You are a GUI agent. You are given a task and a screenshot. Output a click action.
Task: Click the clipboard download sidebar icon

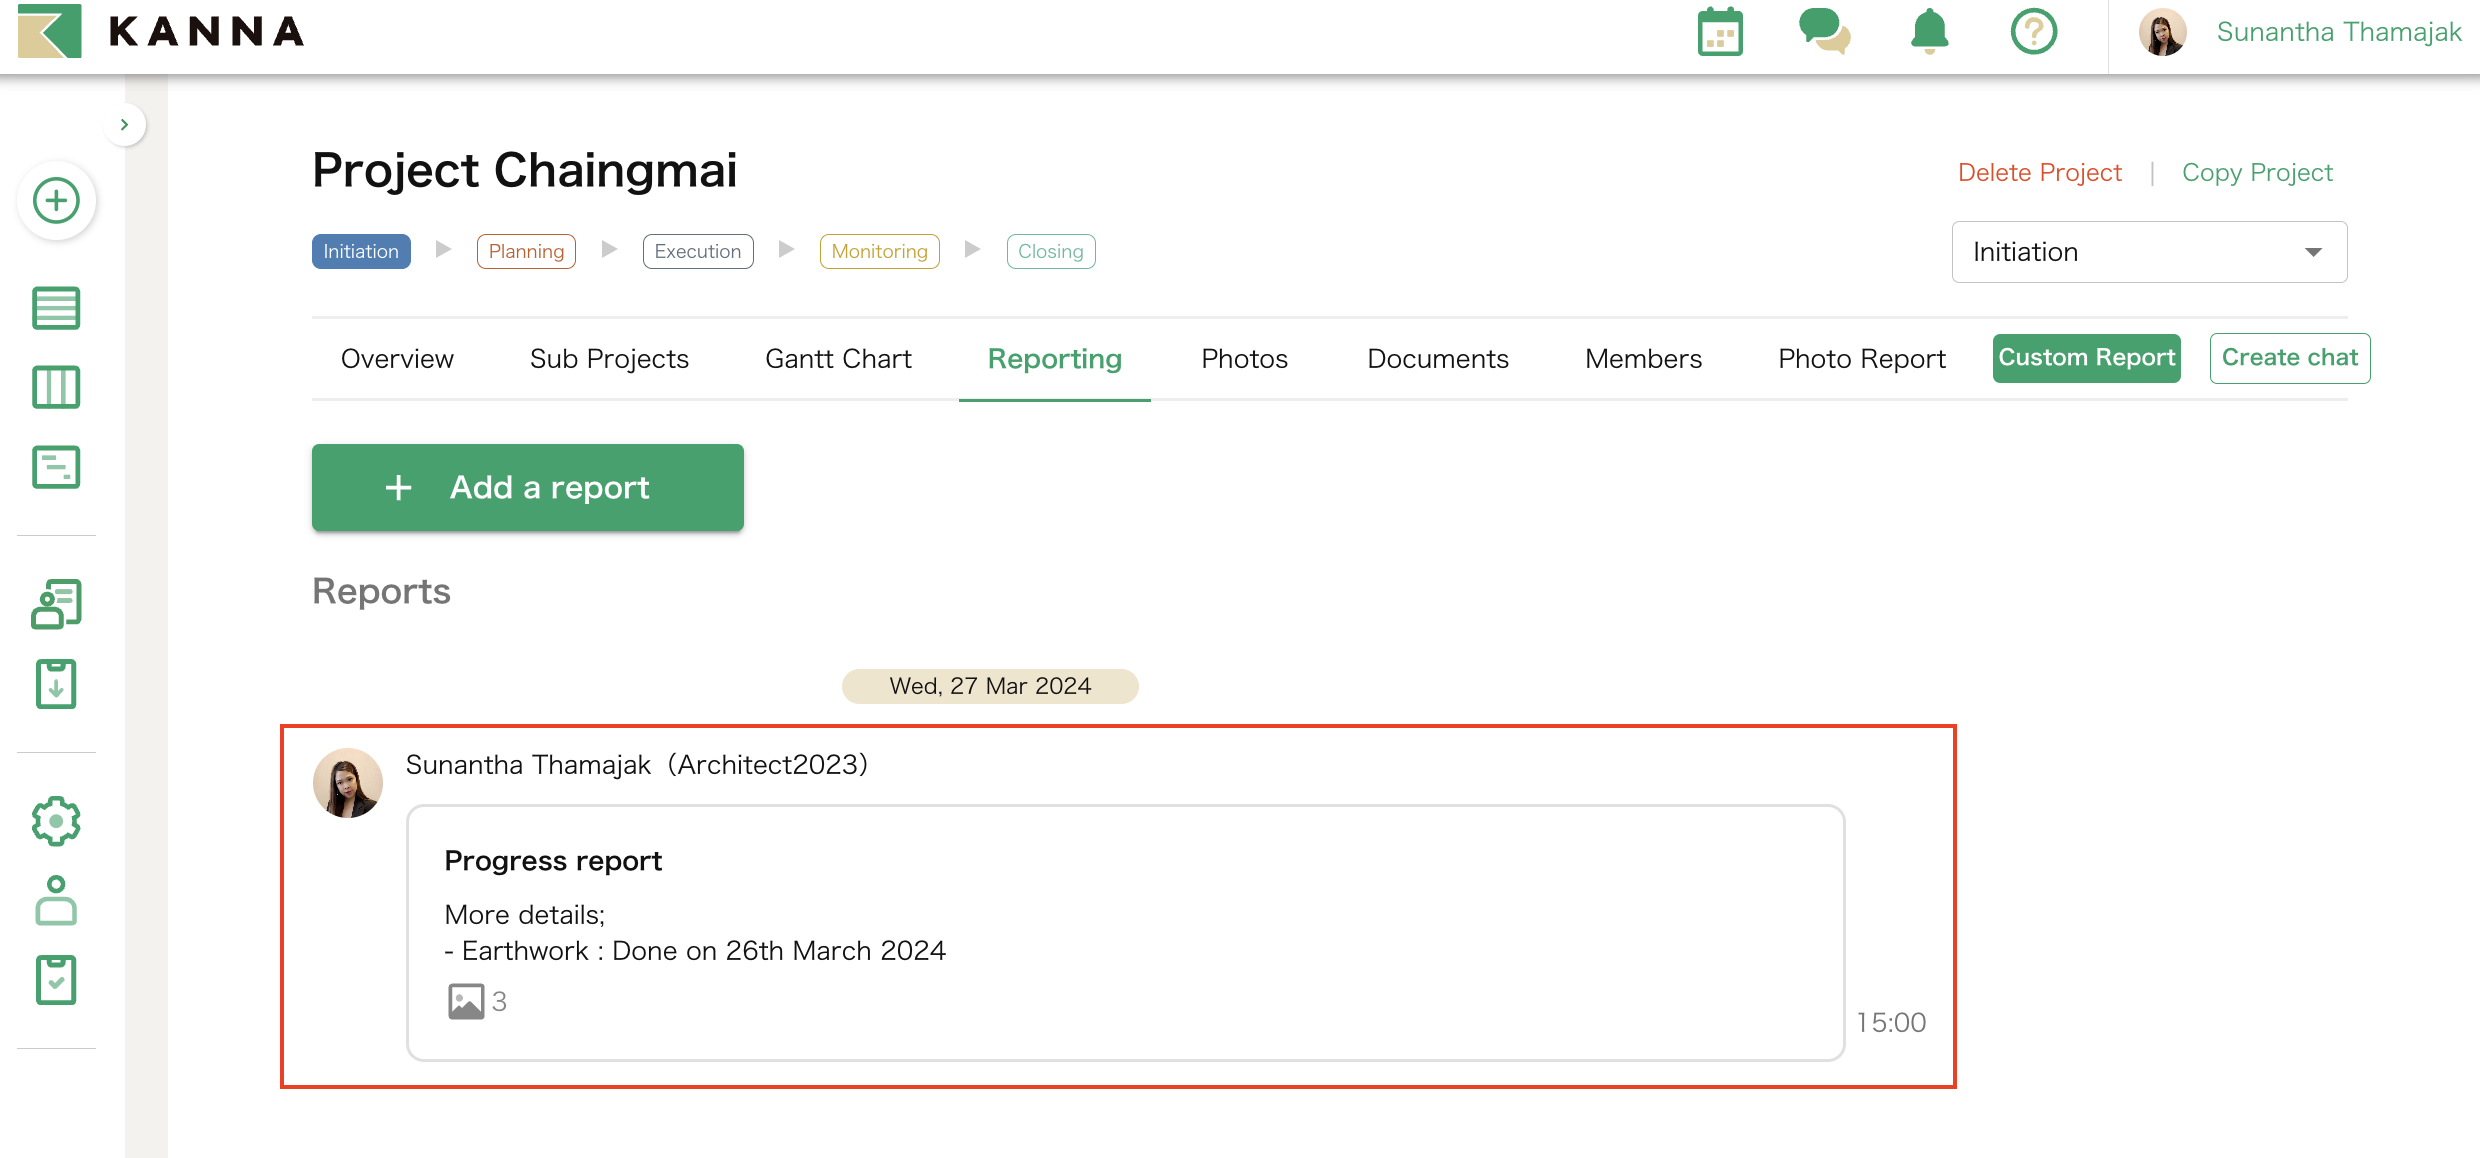(x=56, y=685)
